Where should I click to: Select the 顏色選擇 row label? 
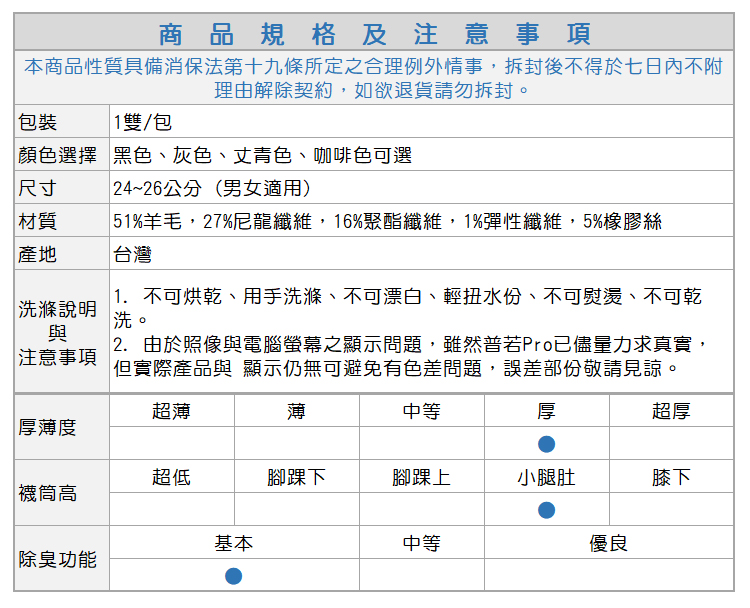tap(58, 156)
